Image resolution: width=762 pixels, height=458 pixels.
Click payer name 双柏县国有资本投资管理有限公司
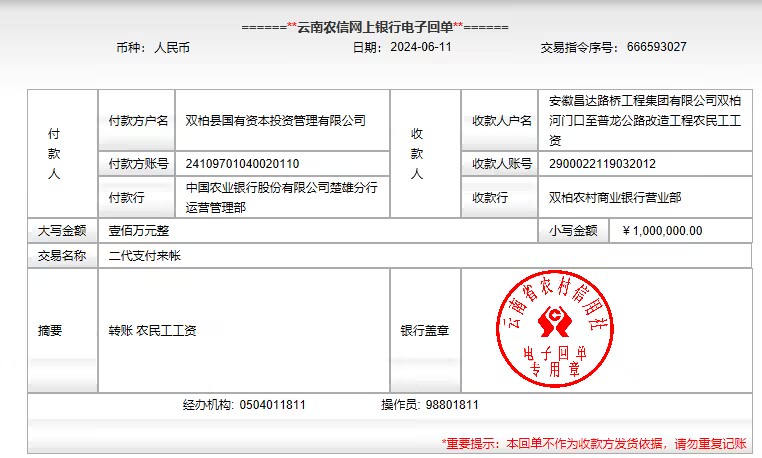276,121
